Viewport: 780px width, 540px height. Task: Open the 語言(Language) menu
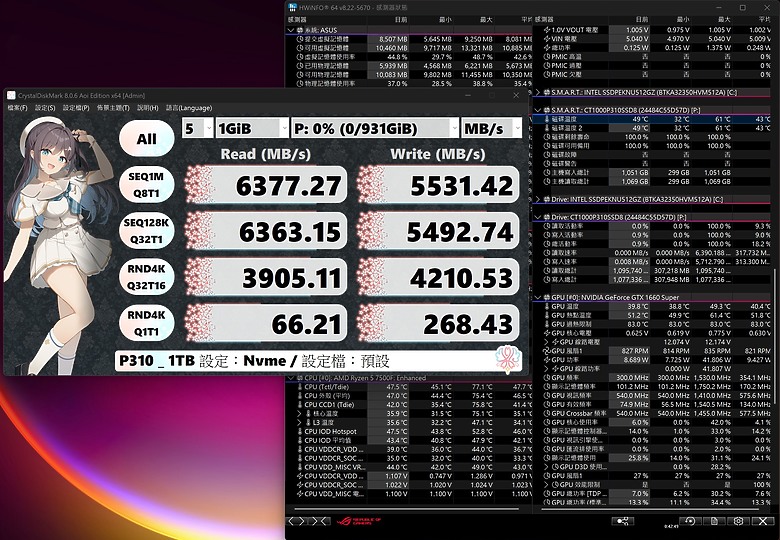189,108
